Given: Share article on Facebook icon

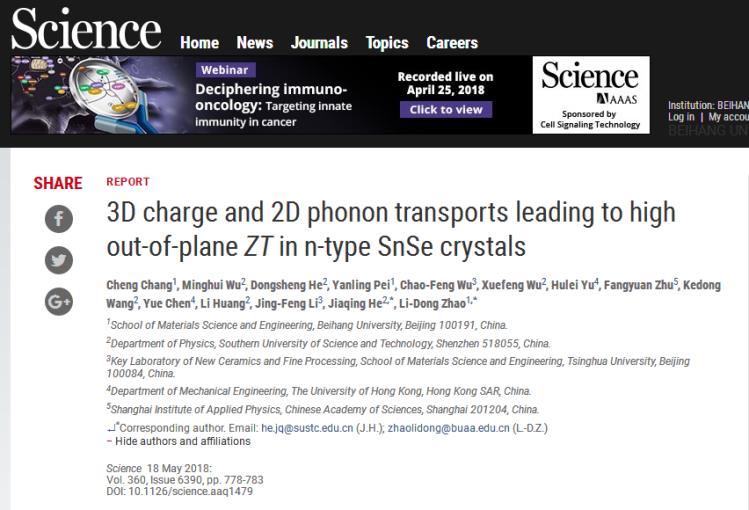Looking at the screenshot, I should pyautogui.click(x=59, y=219).
